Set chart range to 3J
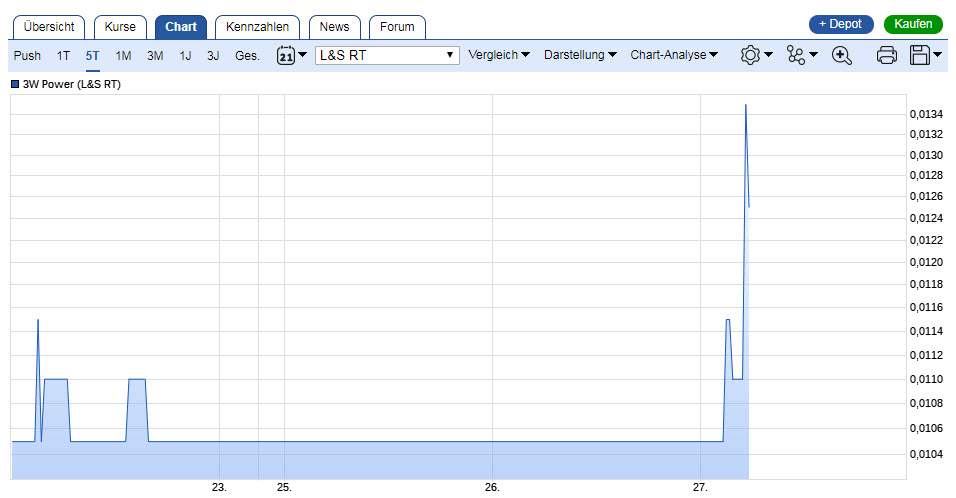The width and height of the screenshot is (956, 498). point(213,56)
